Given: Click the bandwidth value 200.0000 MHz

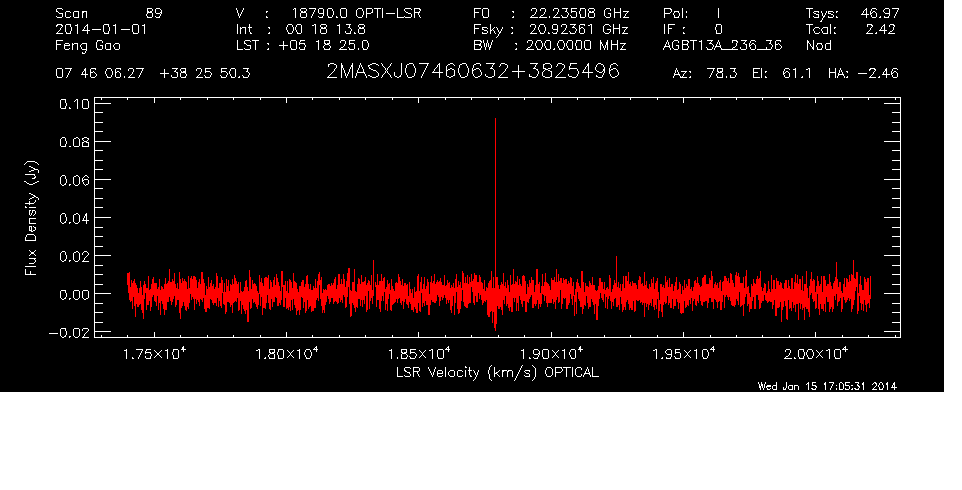Looking at the screenshot, I should click(575, 45).
